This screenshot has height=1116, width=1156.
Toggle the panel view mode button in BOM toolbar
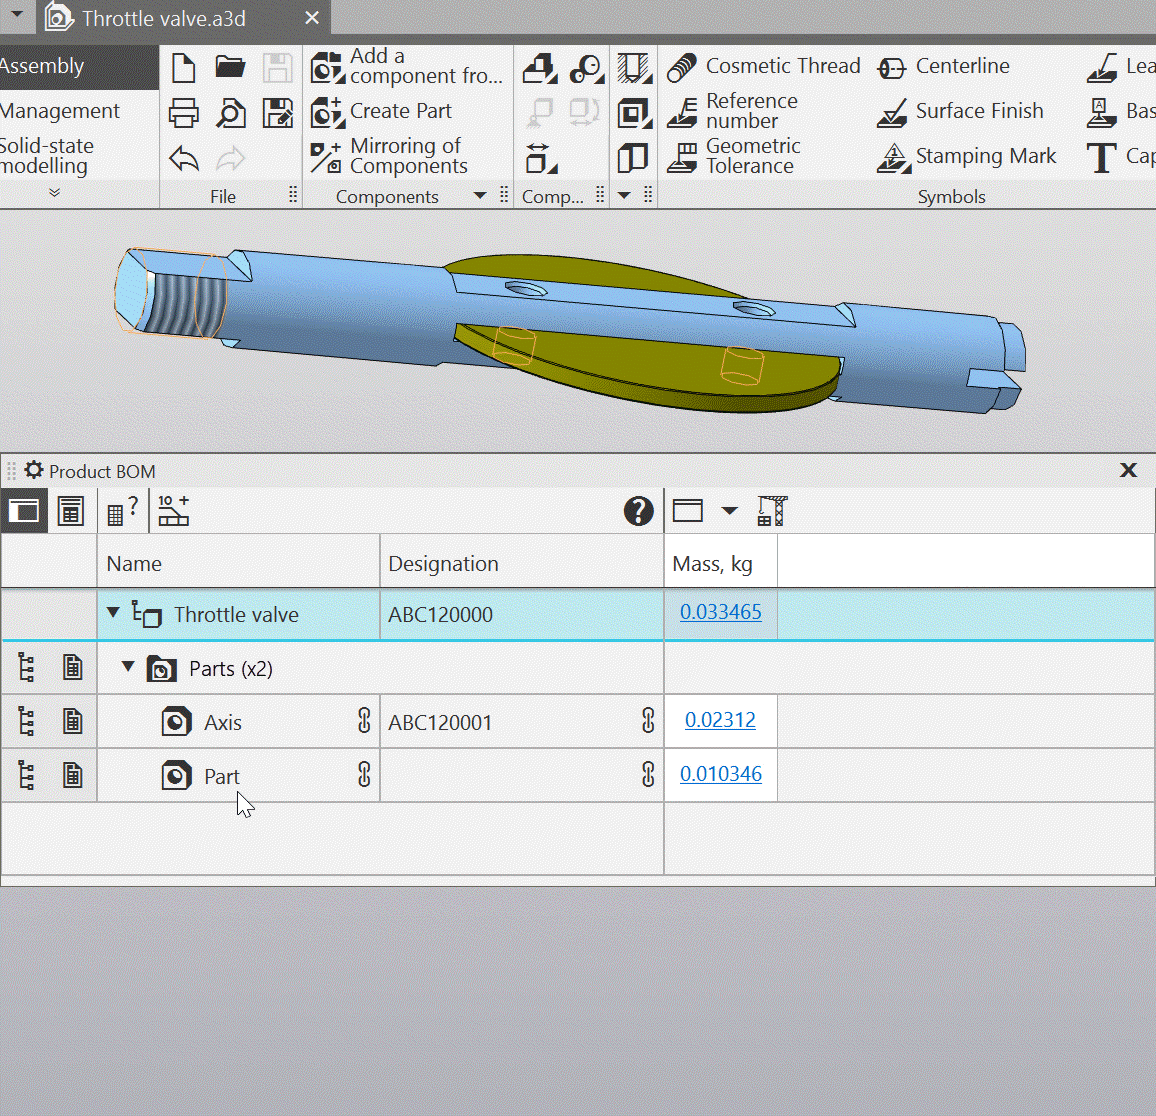[x=24, y=511]
